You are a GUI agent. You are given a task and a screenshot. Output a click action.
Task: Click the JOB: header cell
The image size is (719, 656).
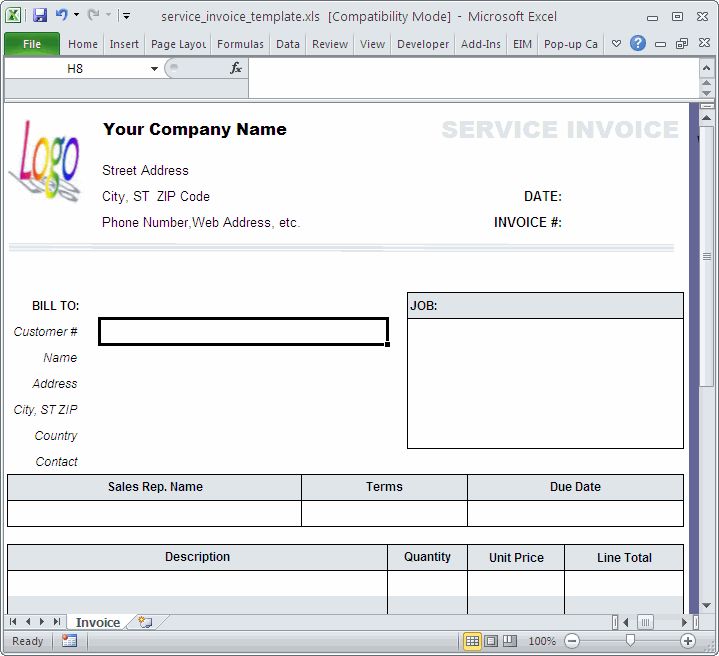(x=545, y=305)
